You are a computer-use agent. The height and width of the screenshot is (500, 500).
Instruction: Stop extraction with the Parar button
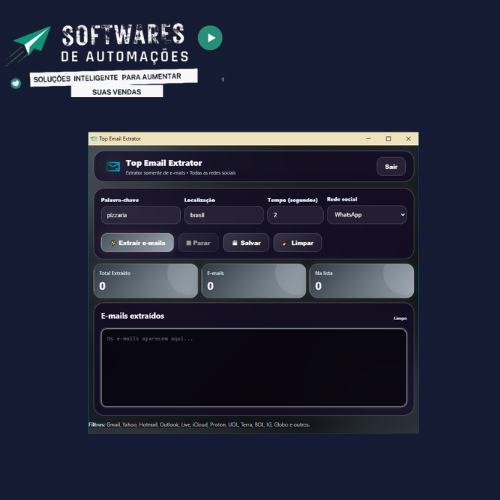point(198,243)
